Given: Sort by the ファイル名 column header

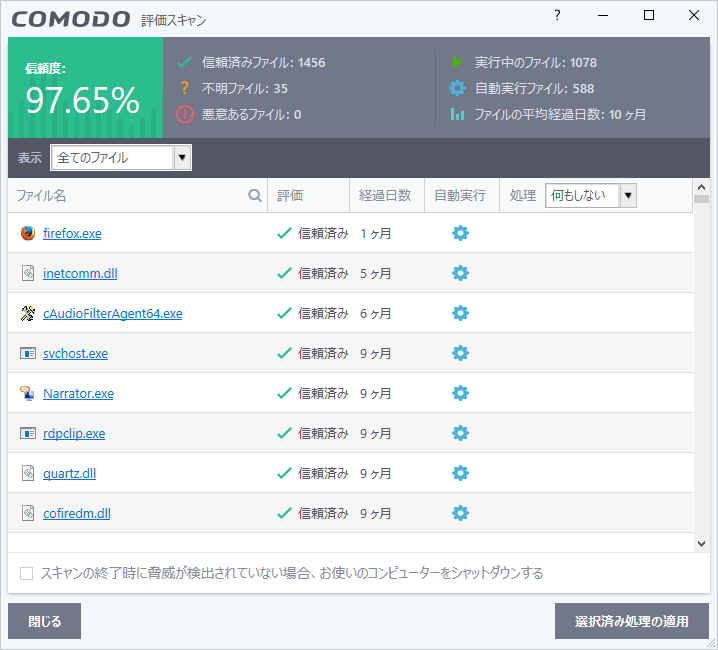Looking at the screenshot, I should (41, 196).
